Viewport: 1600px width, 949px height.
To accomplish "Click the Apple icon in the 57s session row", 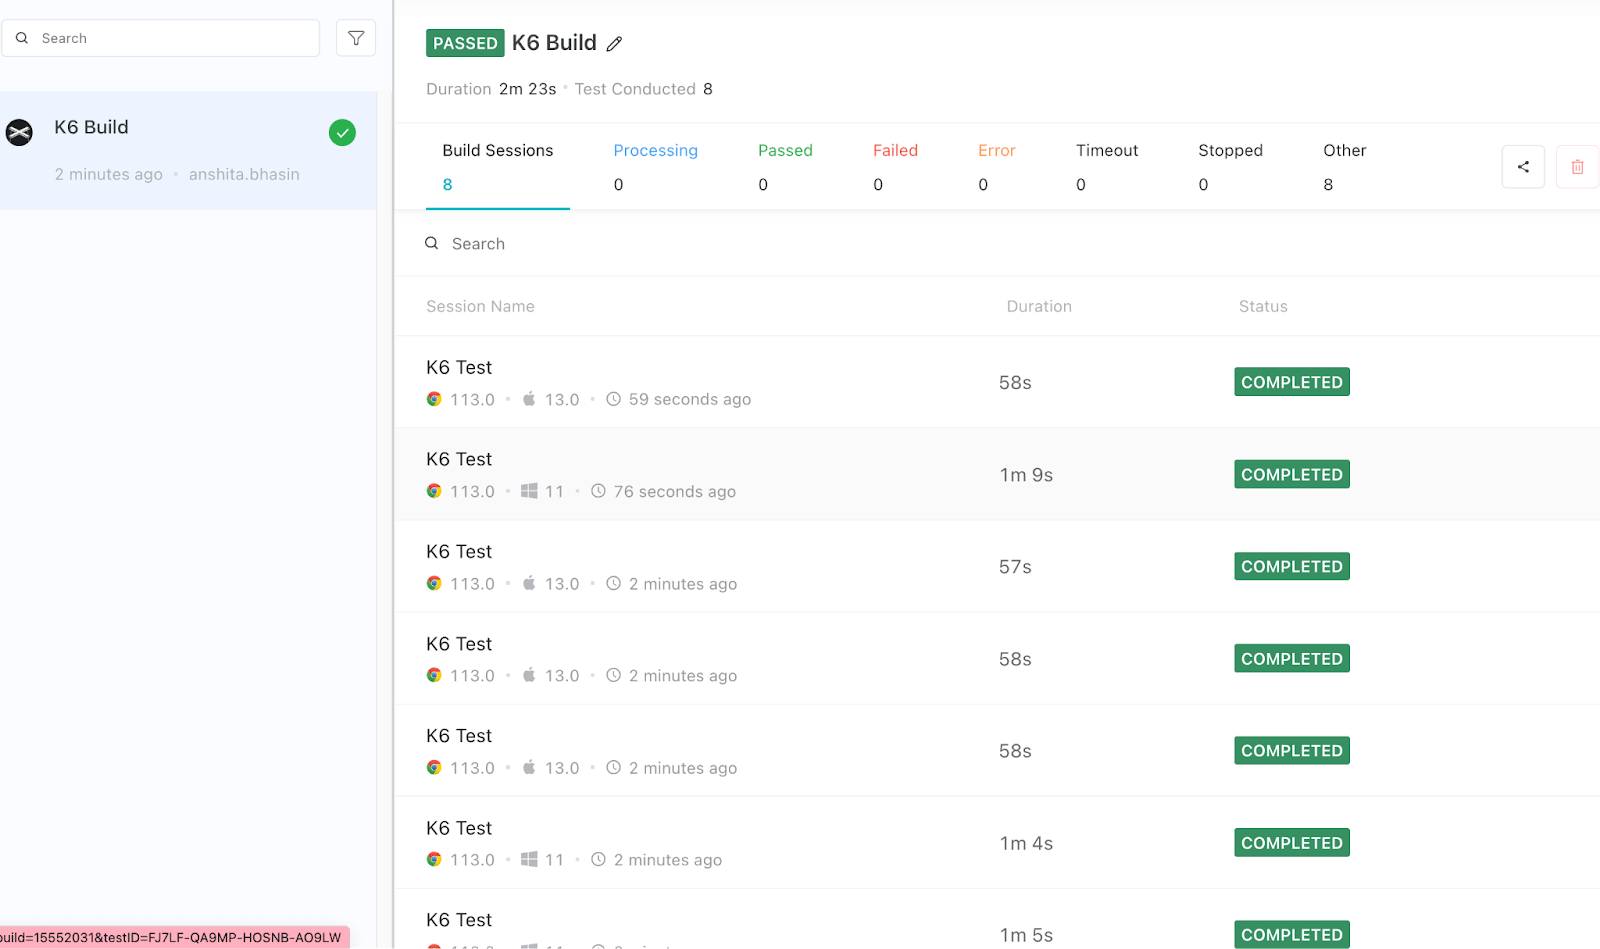I will [x=529, y=582].
